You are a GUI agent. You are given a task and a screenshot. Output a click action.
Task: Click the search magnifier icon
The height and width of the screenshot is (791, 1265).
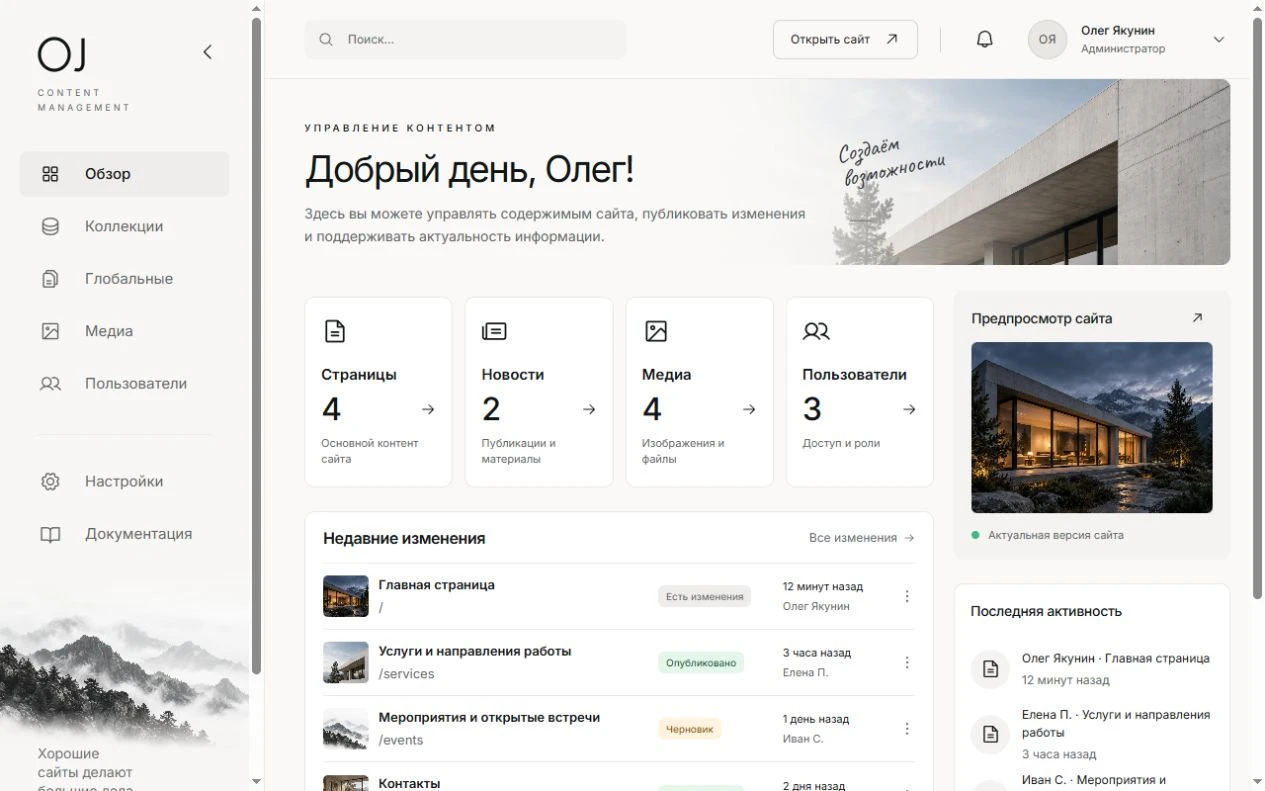pos(326,40)
